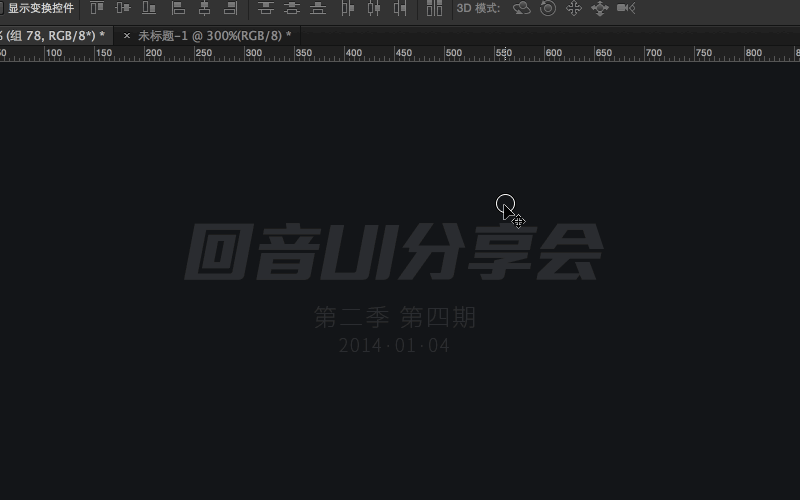Image resolution: width=800 pixels, height=500 pixels.
Task: Distribute layers by vertical centers
Action: pos(292,8)
